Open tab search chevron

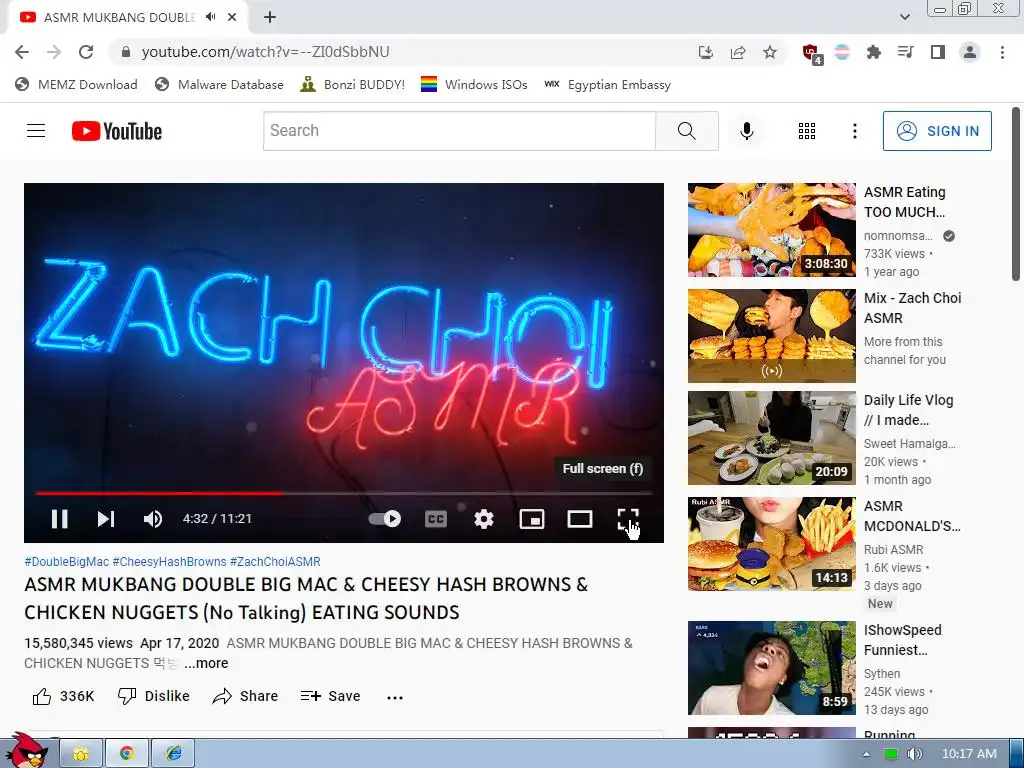click(904, 17)
